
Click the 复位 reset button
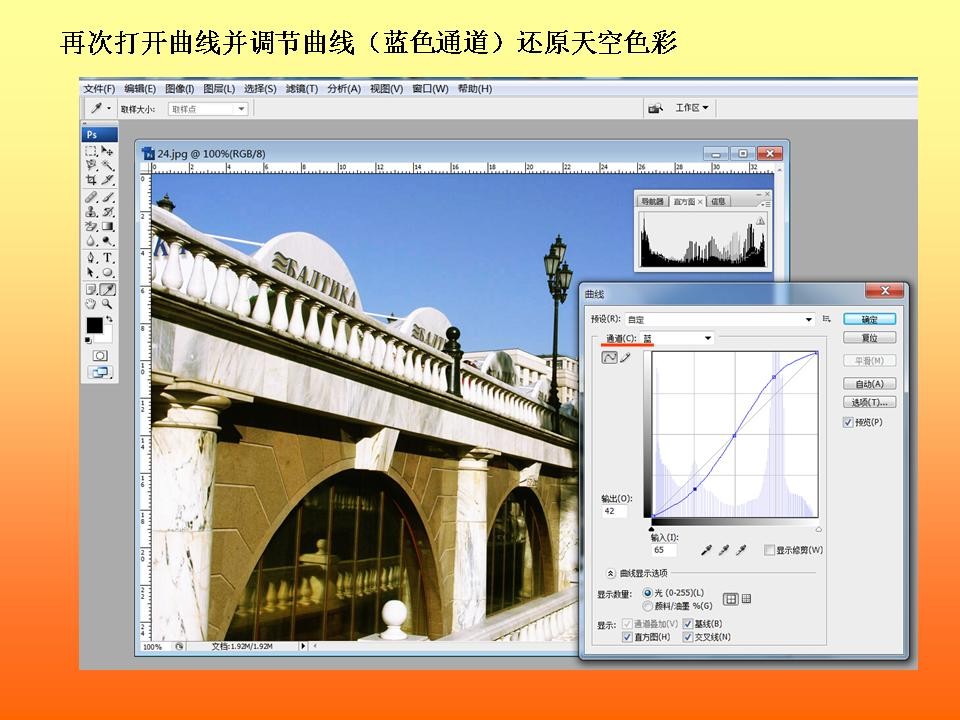(x=869, y=338)
